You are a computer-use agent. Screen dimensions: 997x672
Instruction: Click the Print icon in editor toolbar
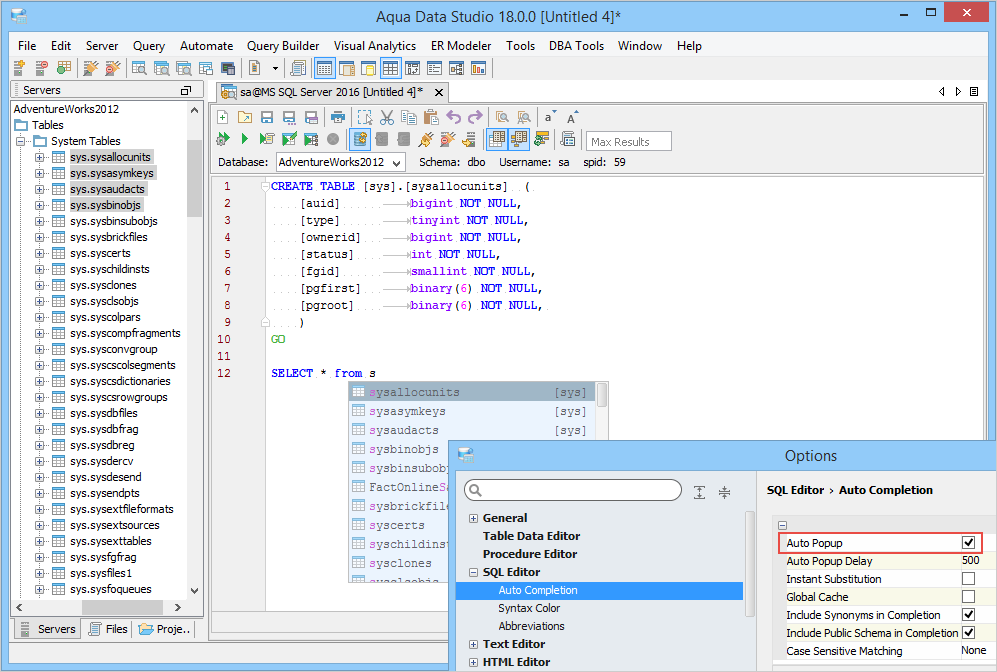click(338, 117)
